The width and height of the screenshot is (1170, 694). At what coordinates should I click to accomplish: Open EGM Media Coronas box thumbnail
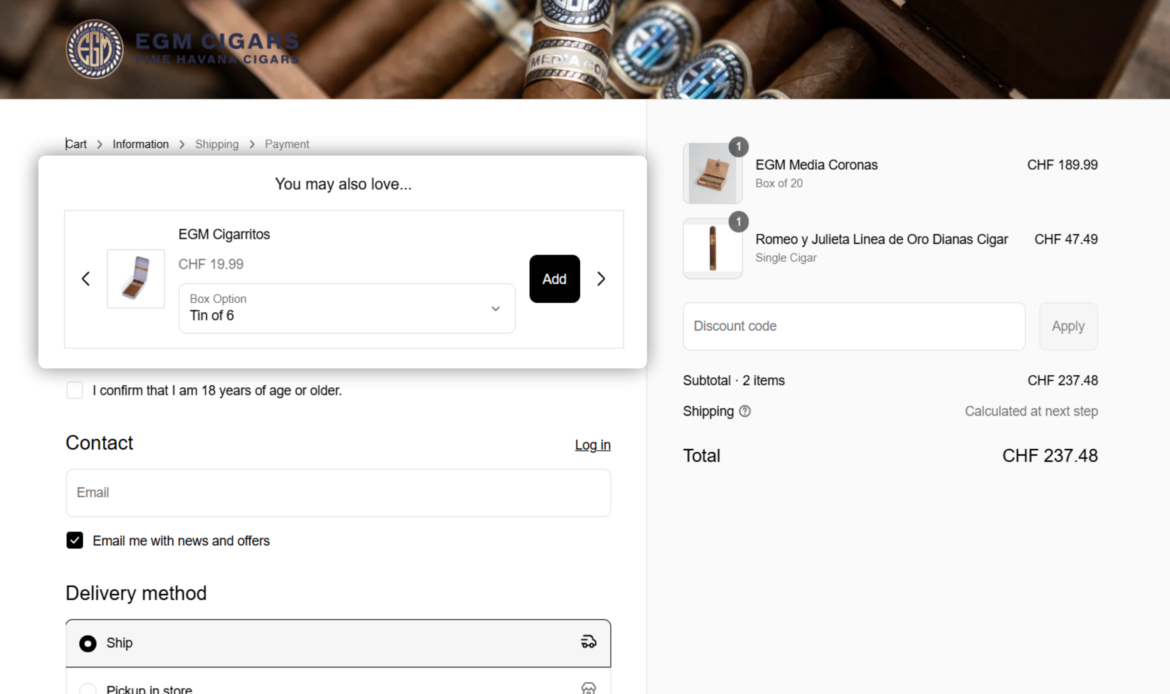click(713, 173)
